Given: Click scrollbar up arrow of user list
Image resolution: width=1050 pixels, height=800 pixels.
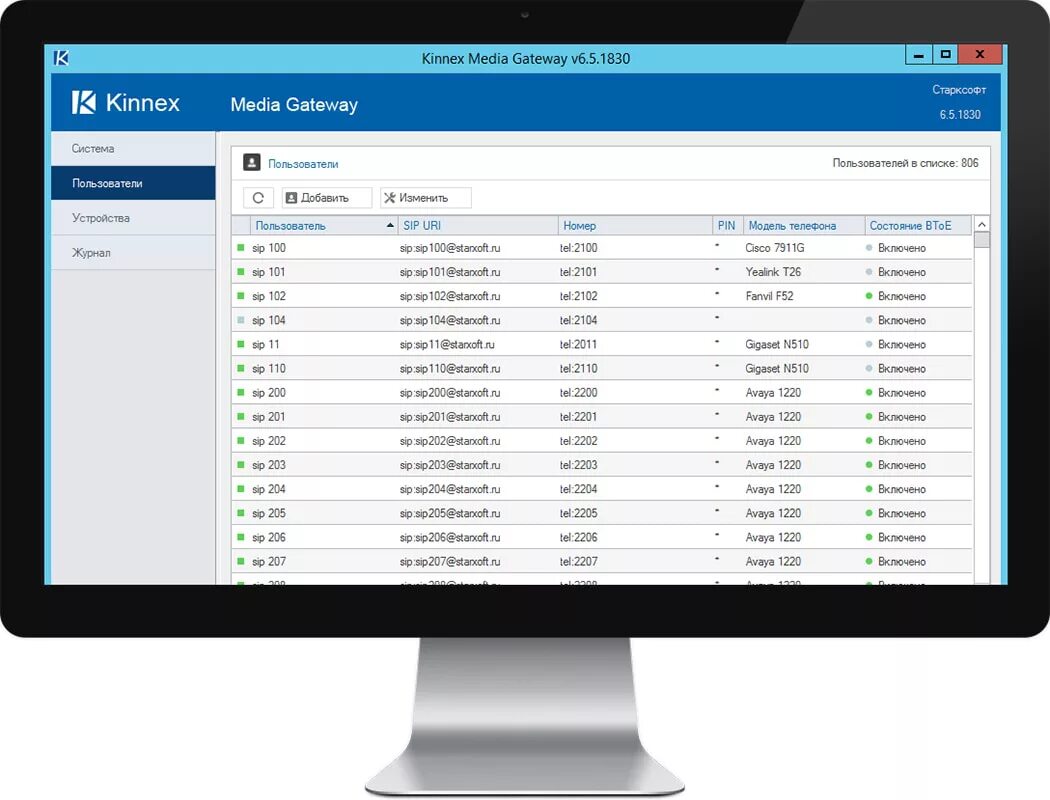Looking at the screenshot, I should coord(982,225).
